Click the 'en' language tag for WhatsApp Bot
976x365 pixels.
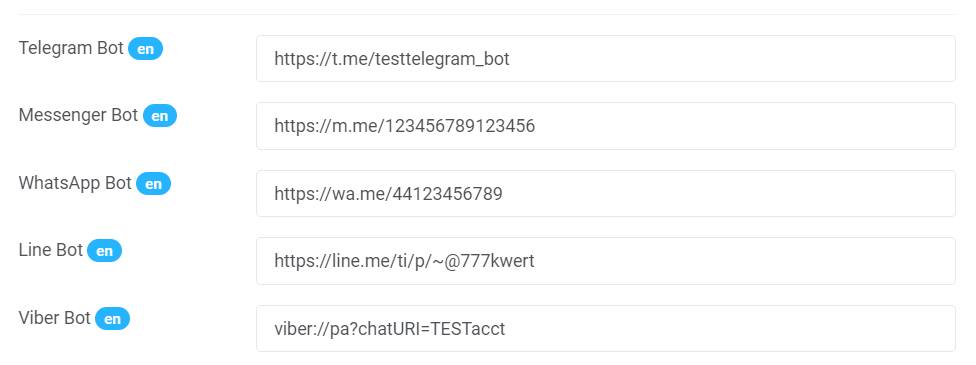click(x=153, y=184)
